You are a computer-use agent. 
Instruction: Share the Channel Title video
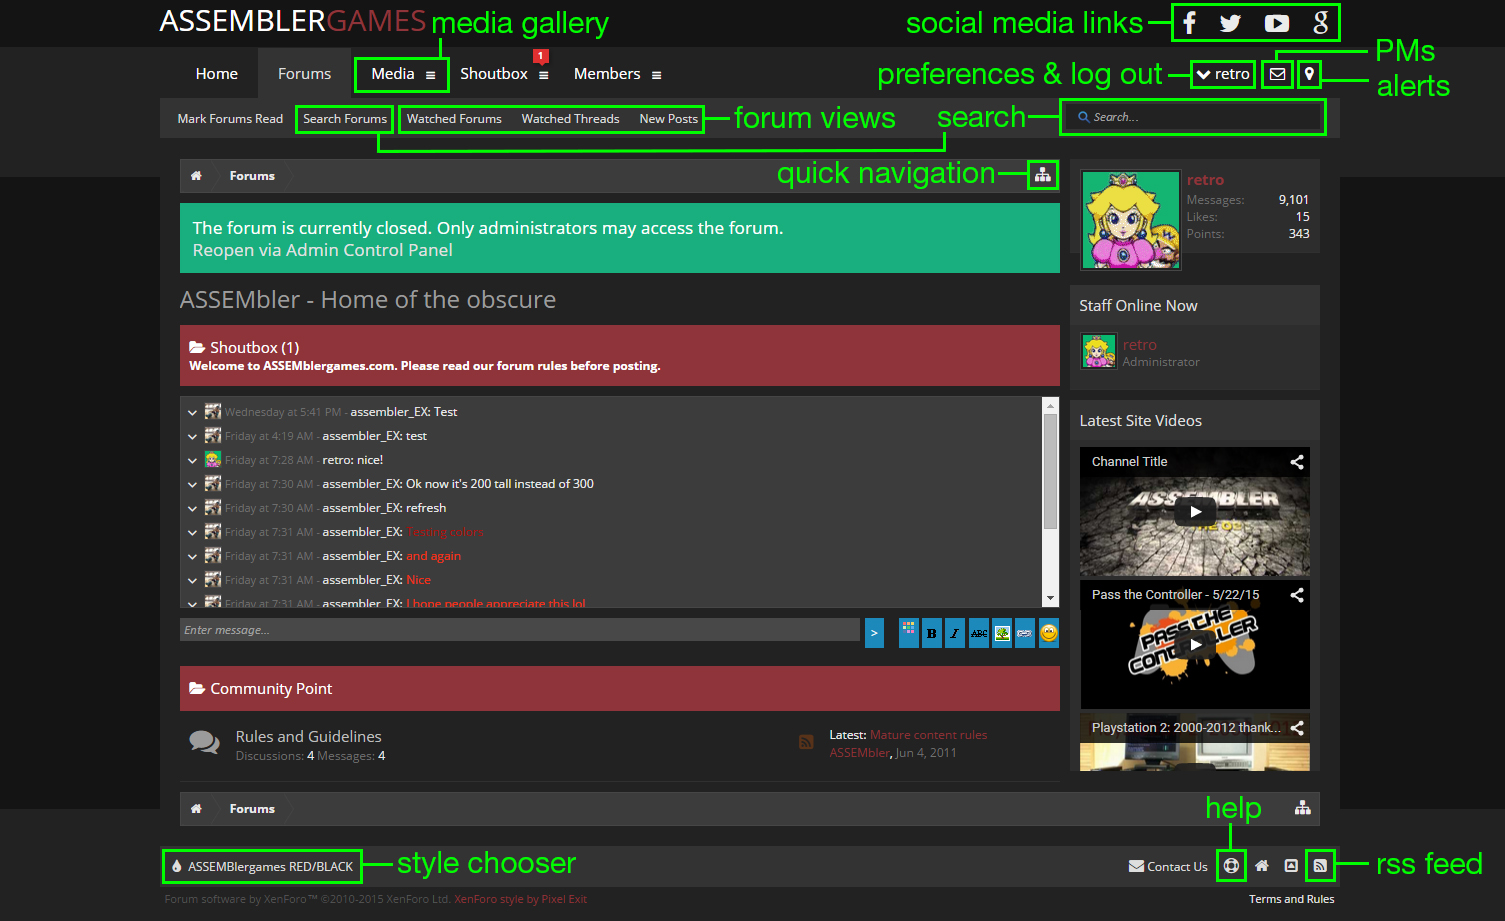[1297, 462]
